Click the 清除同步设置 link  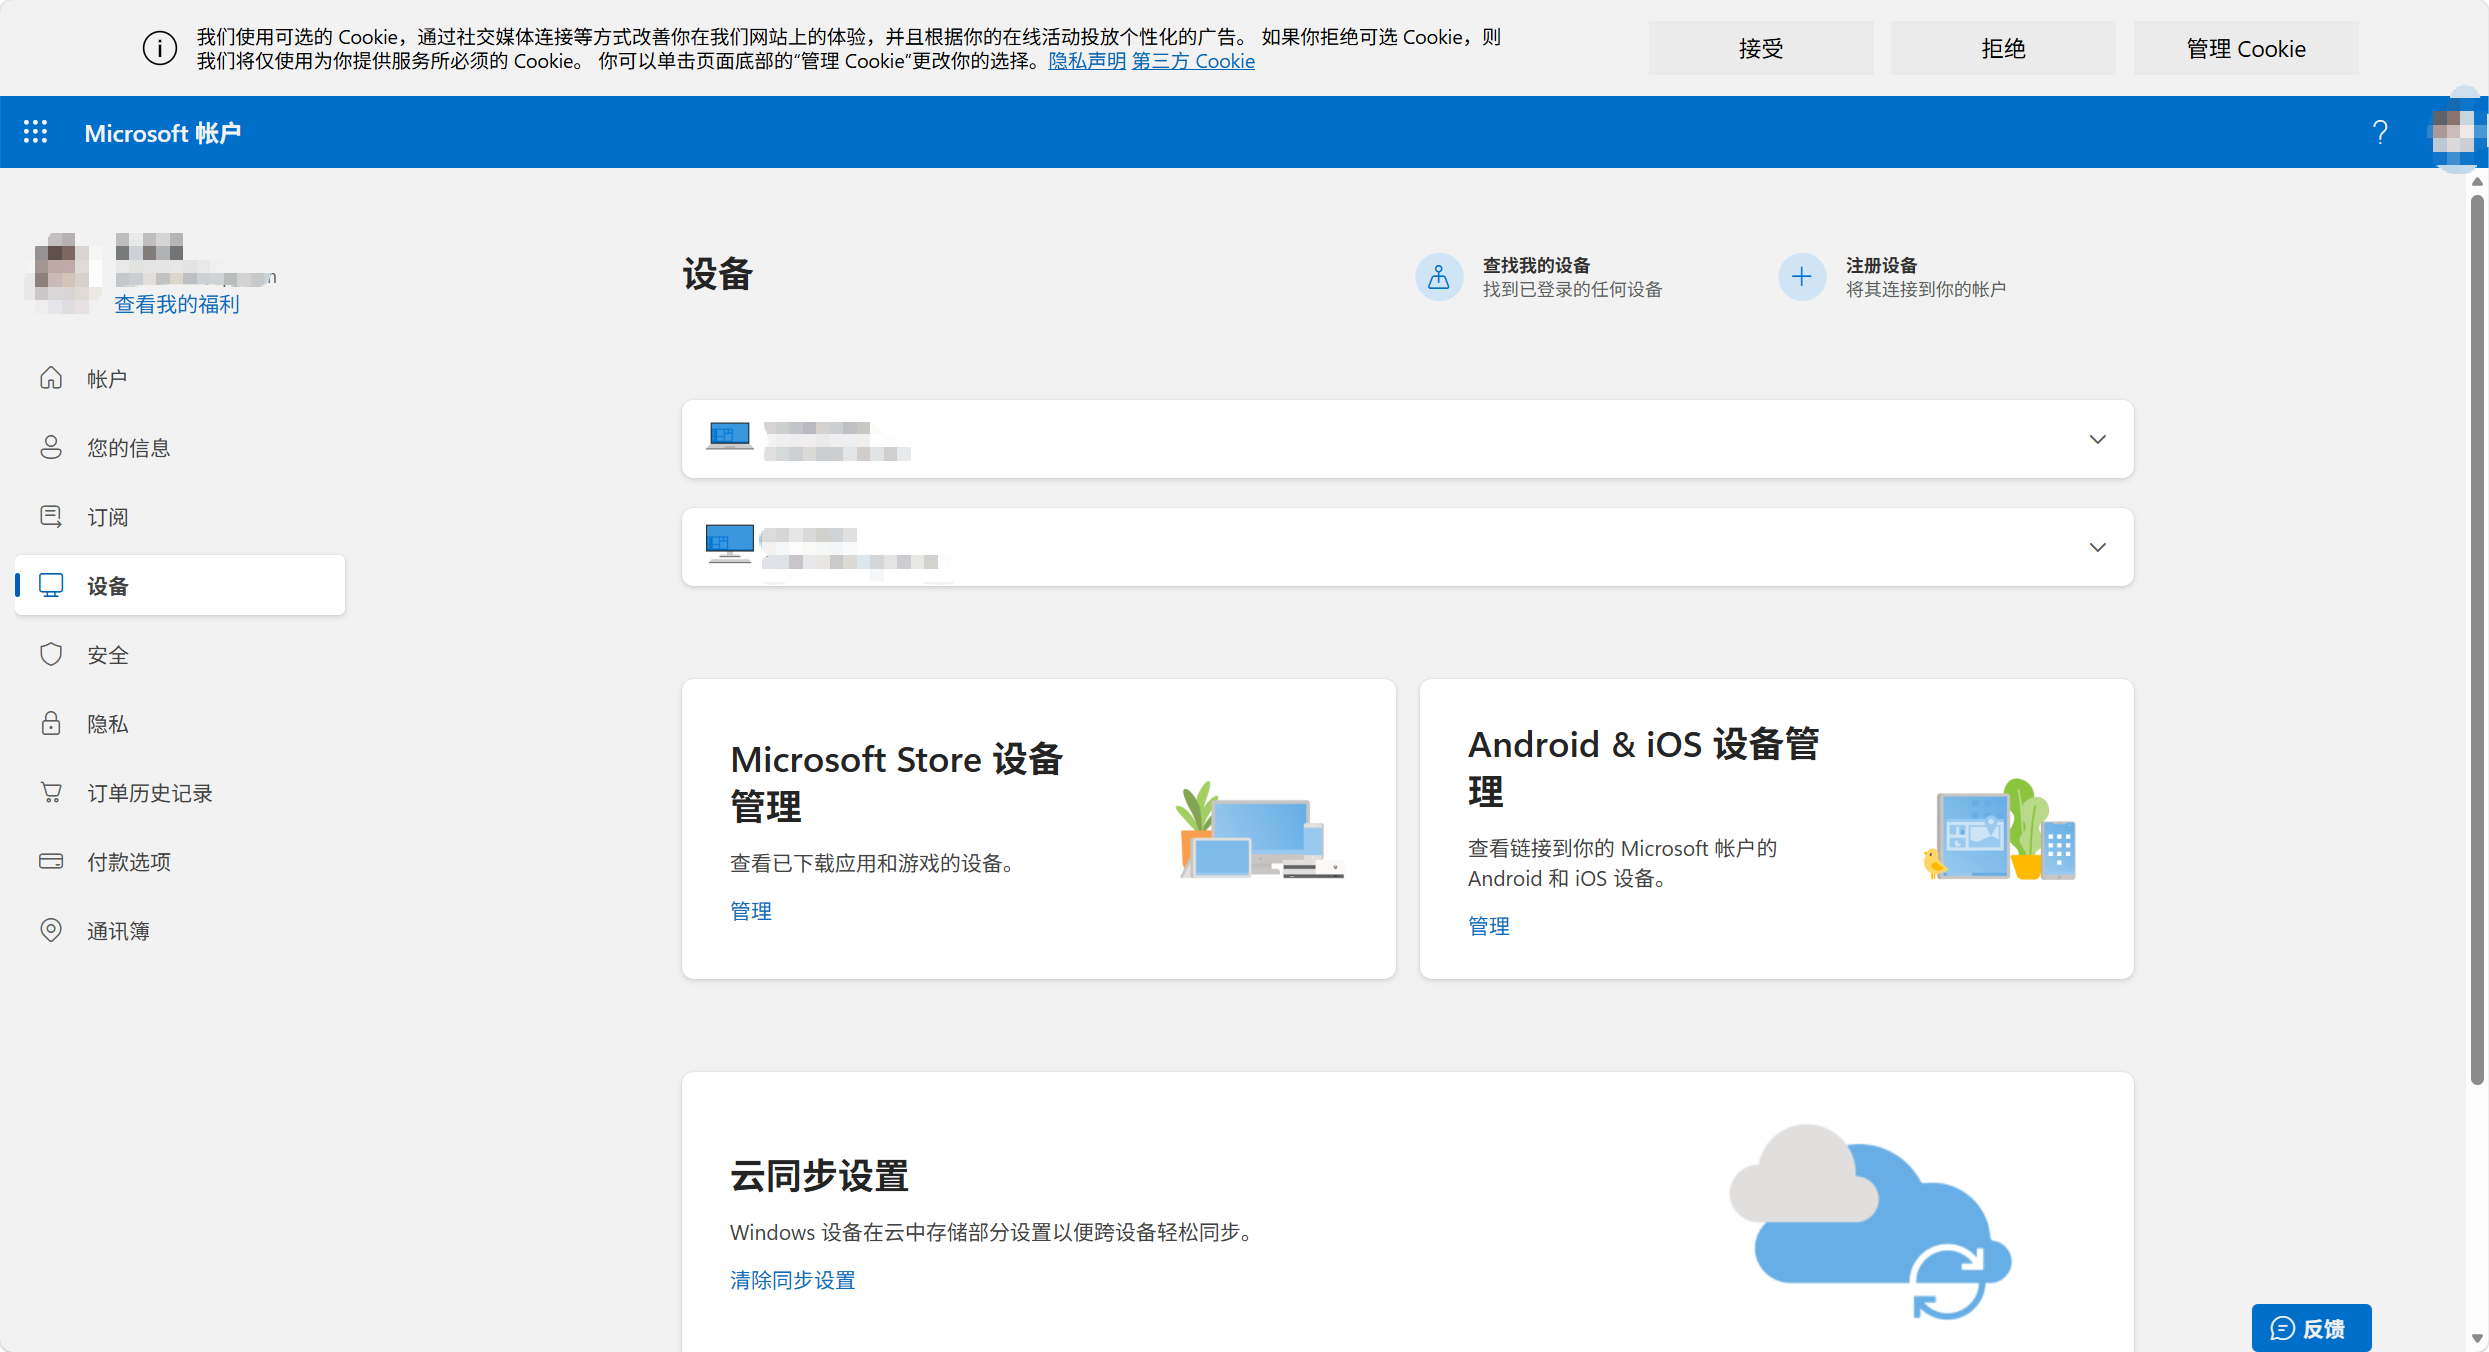[793, 1280]
